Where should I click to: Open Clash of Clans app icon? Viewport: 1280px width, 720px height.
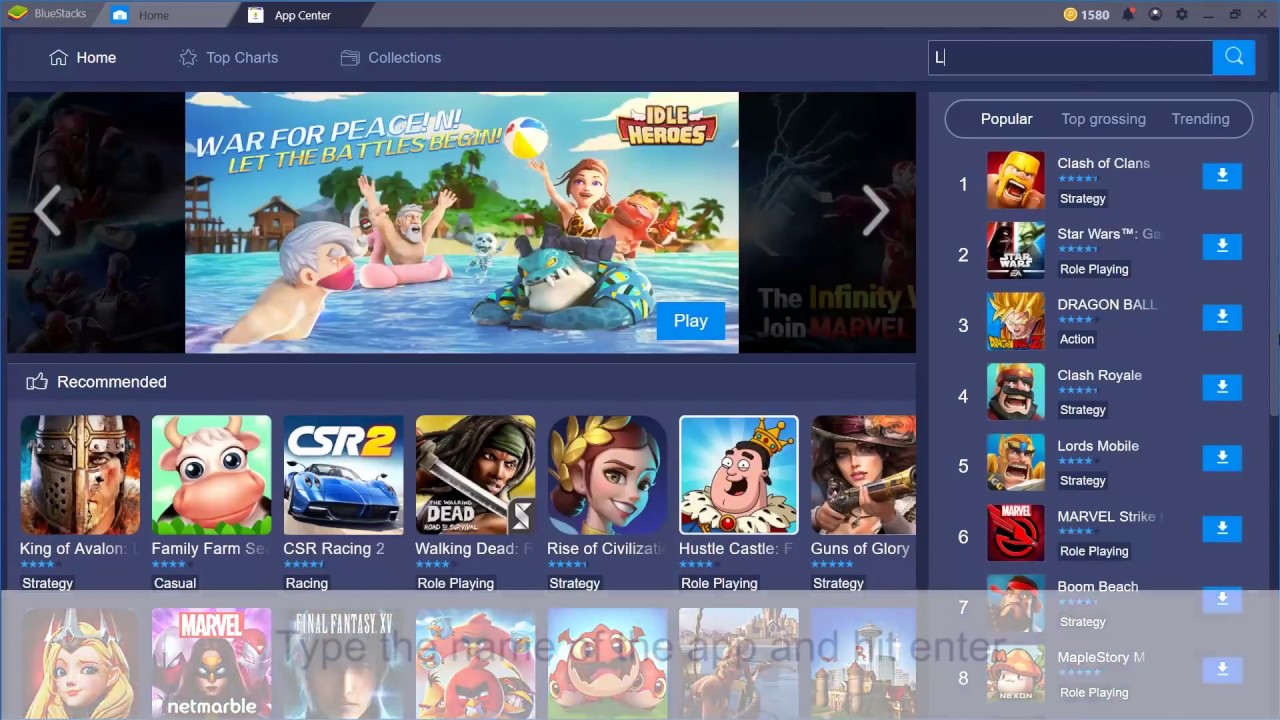click(1016, 180)
